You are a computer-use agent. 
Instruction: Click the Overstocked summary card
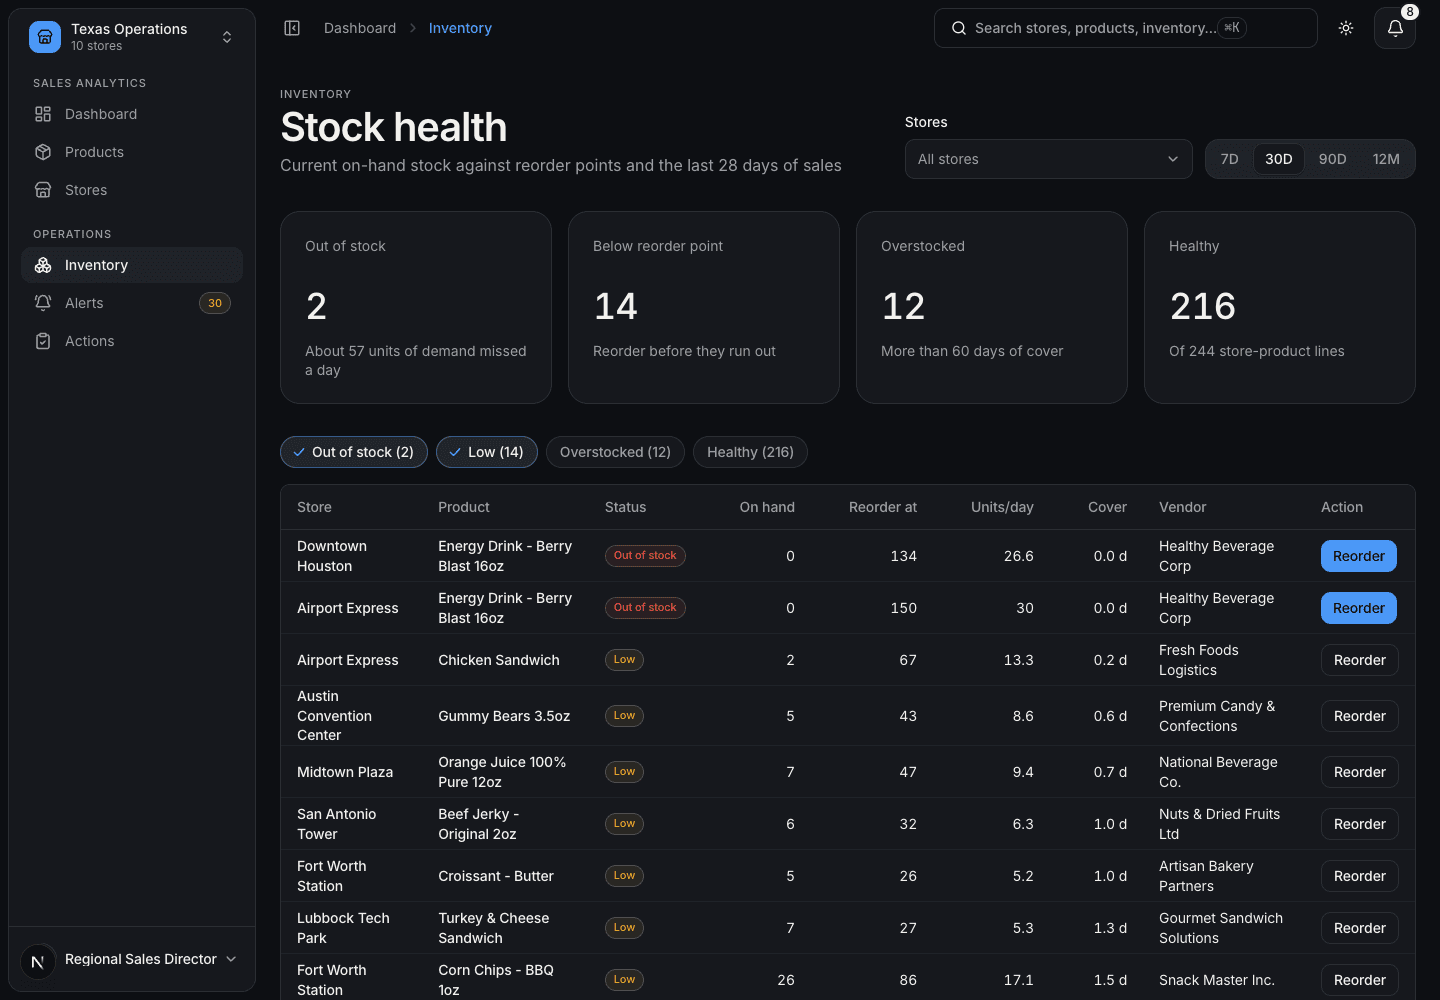pyautogui.click(x=992, y=307)
